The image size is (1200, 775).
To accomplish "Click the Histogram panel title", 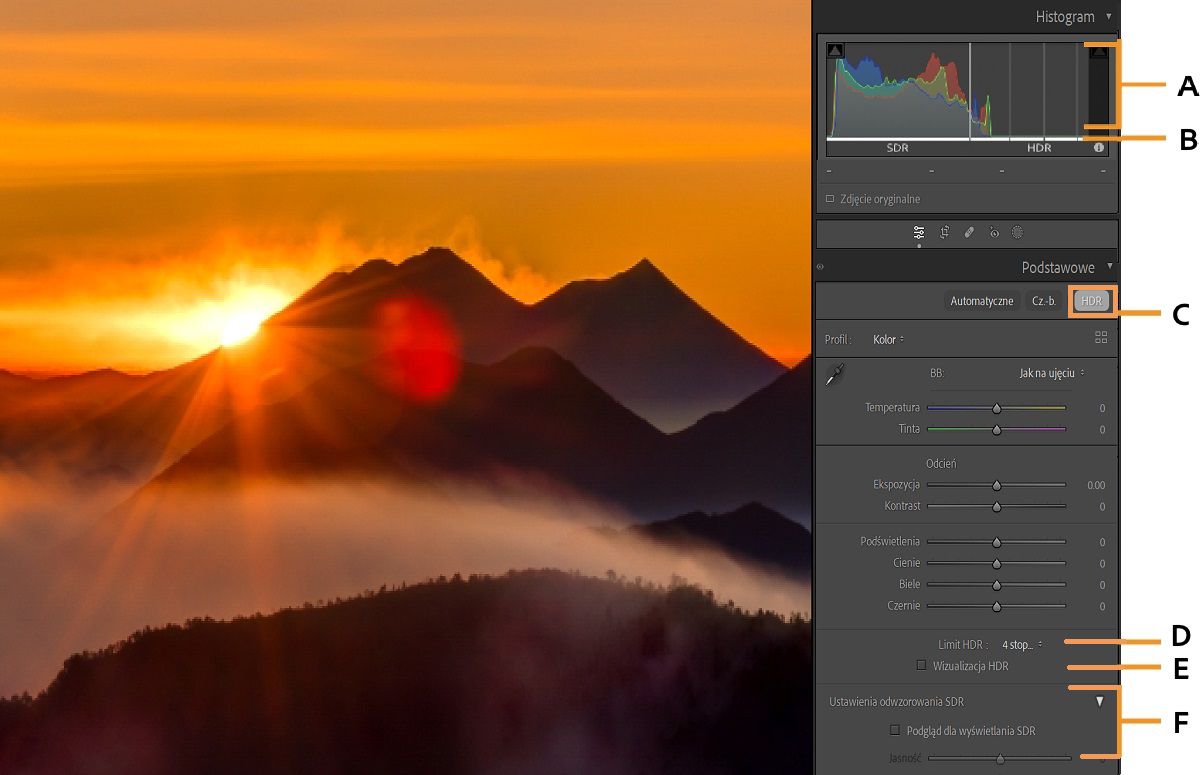I will [x=1065, y=17].
